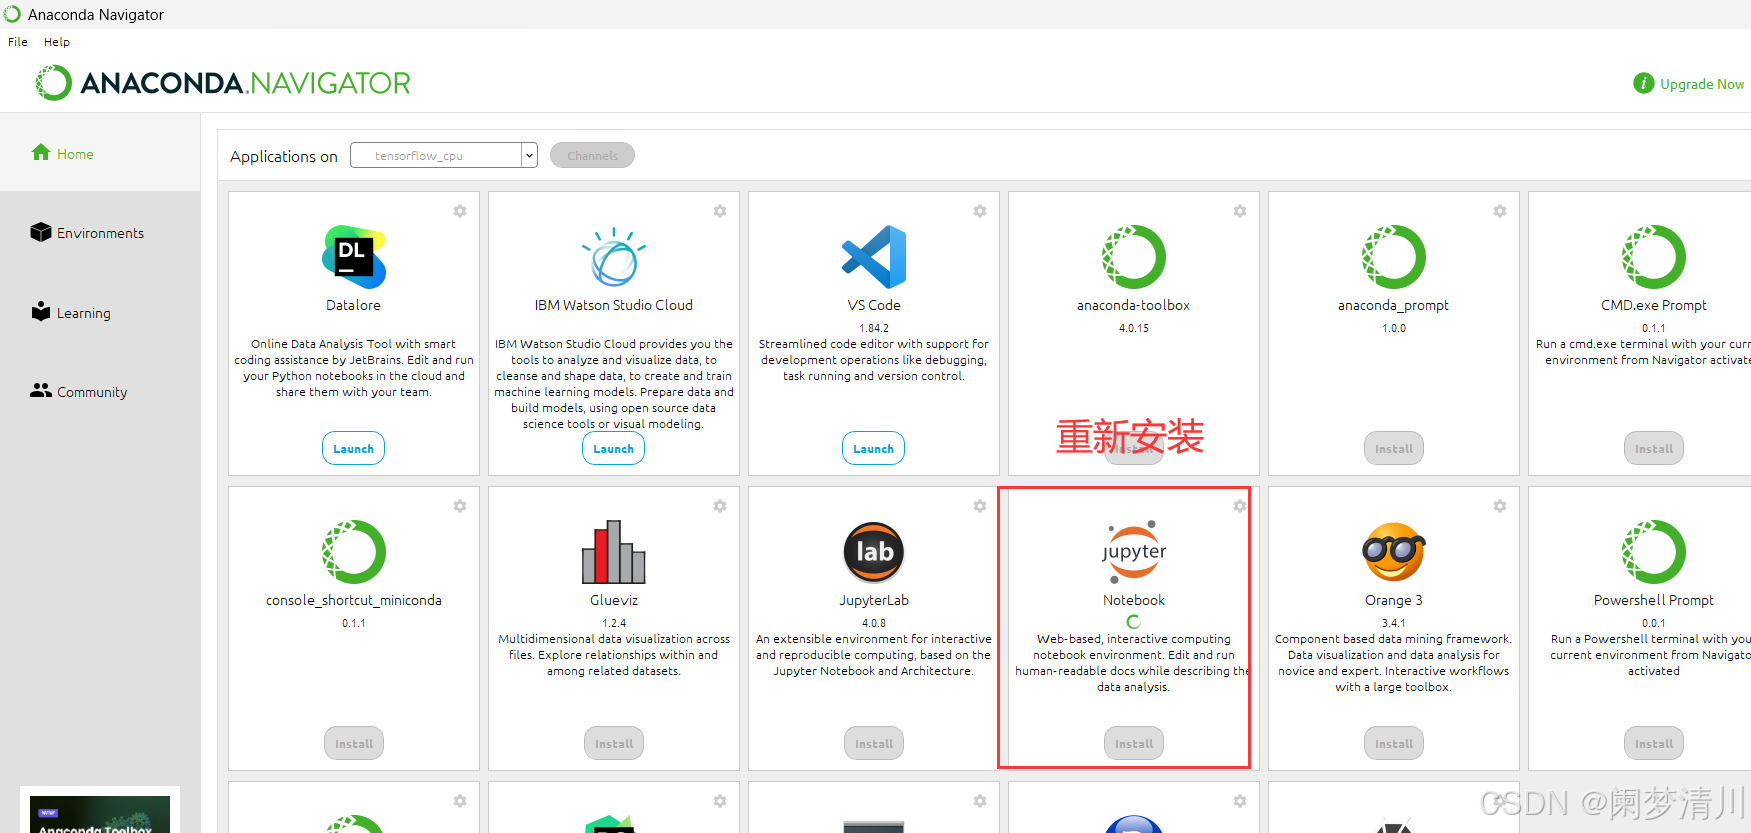Open the tensorflow_cpu environment dropdown

click(444, 155)
